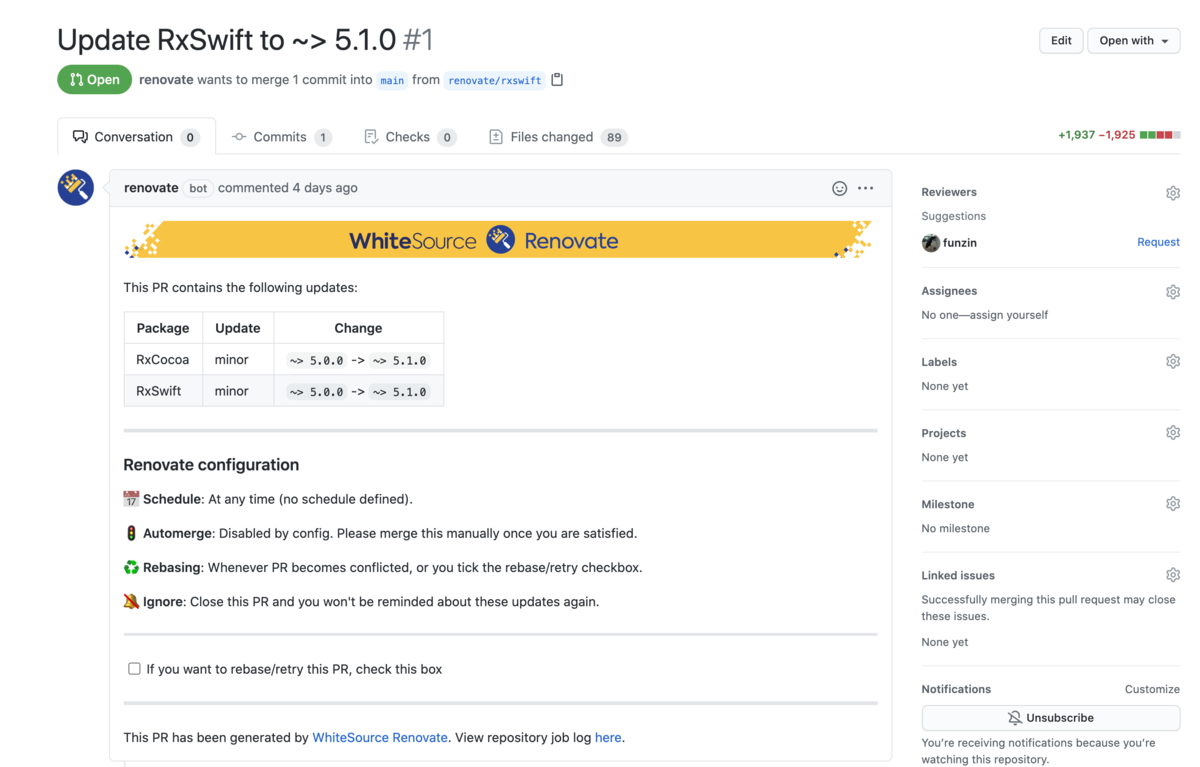Switch to Checks tab
This screenshot has height=767, width=1200.
pos(410,137)
